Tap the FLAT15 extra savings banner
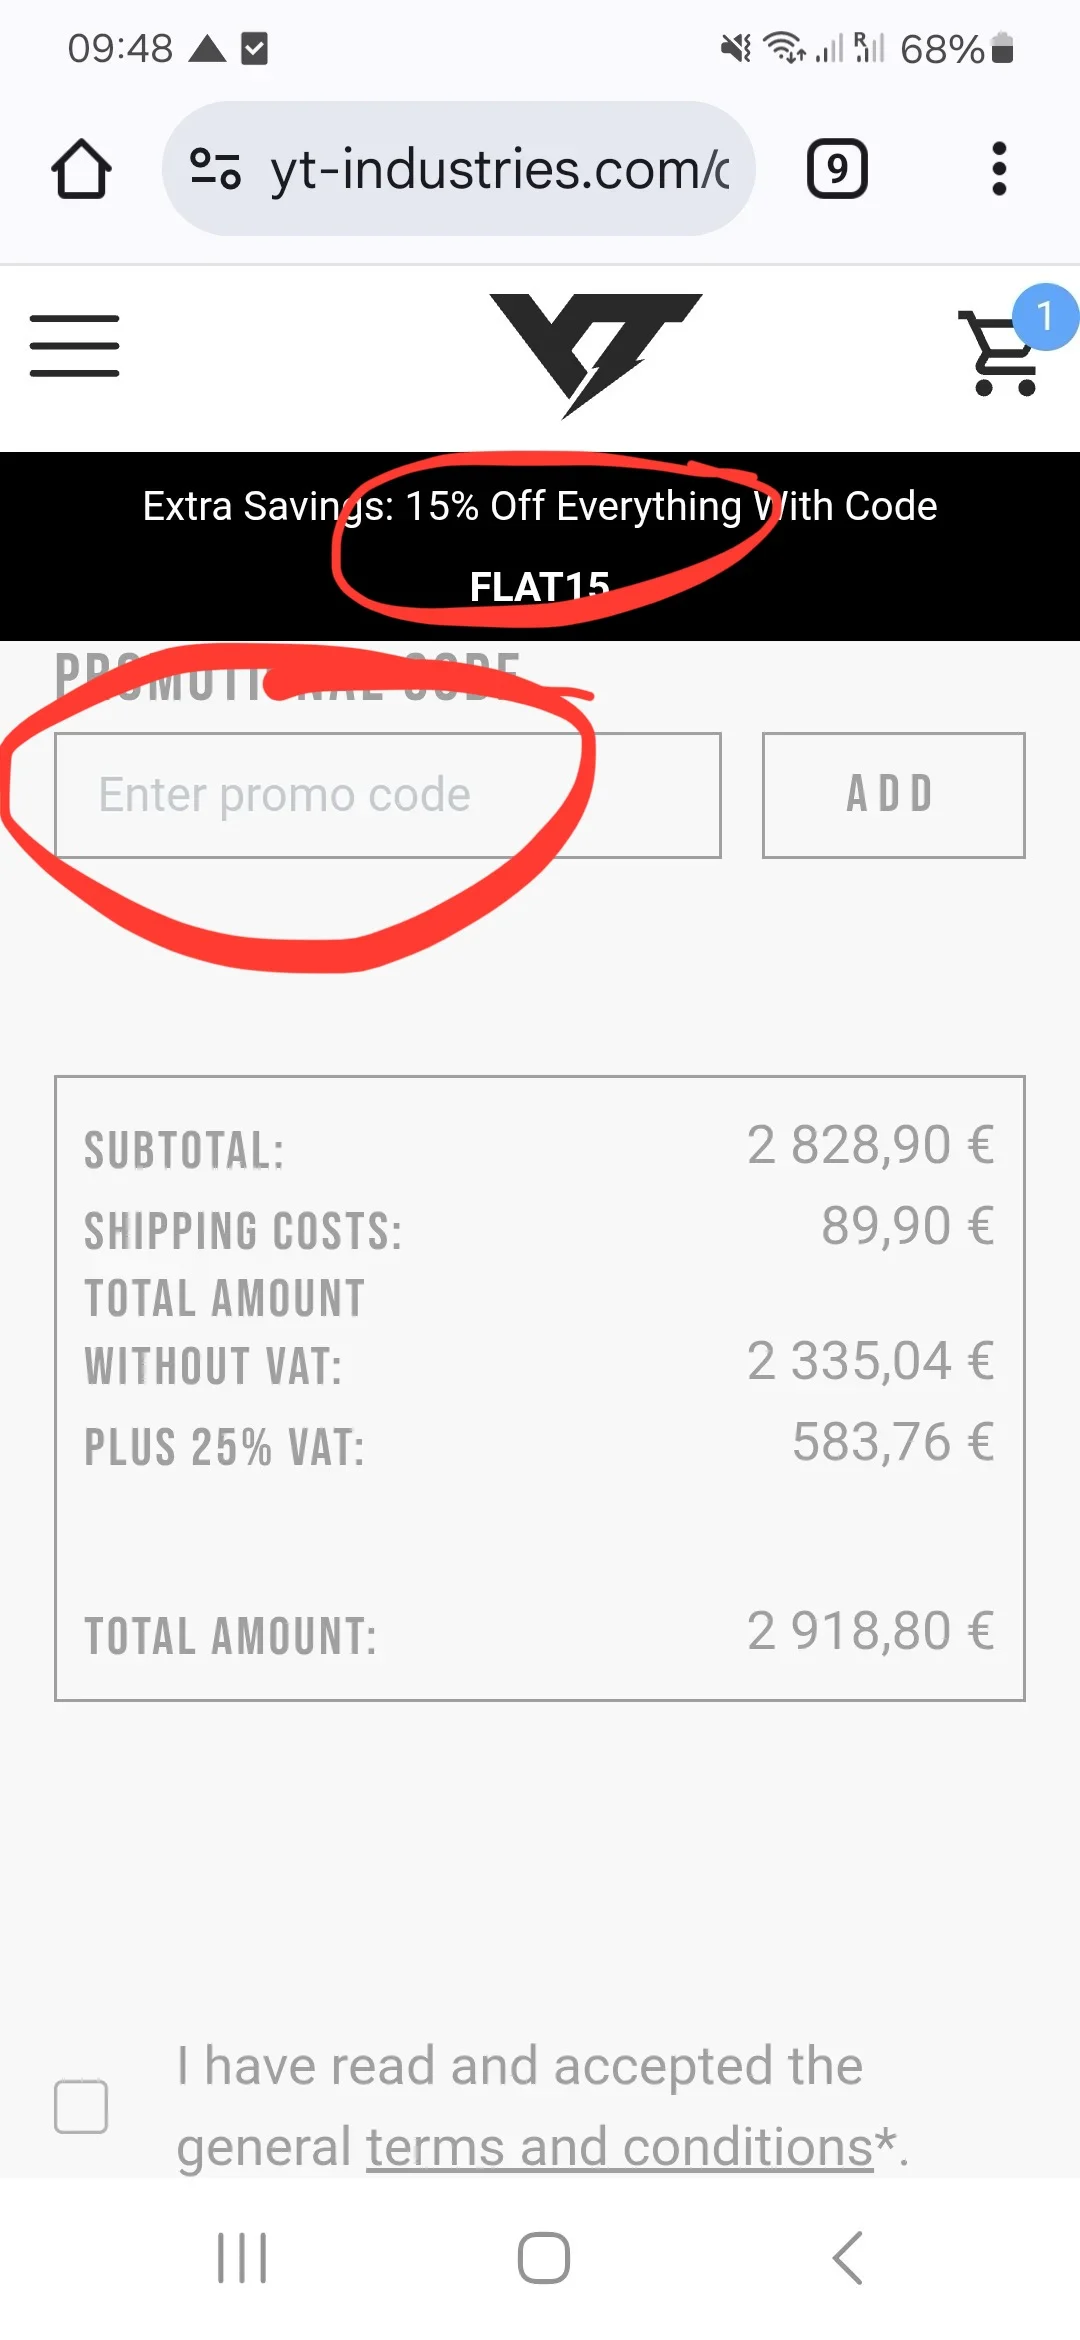 coord(540,545)
